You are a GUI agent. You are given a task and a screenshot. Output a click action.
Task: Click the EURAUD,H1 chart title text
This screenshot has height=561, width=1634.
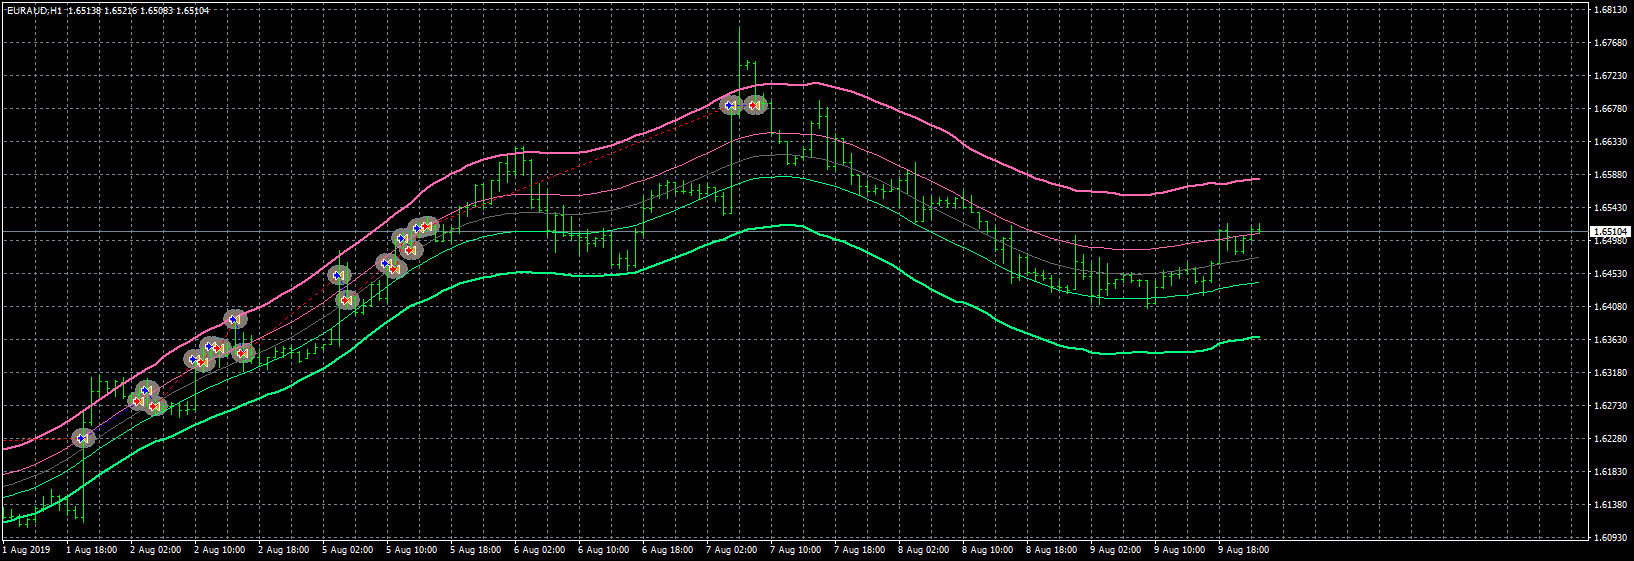(33, 11)
